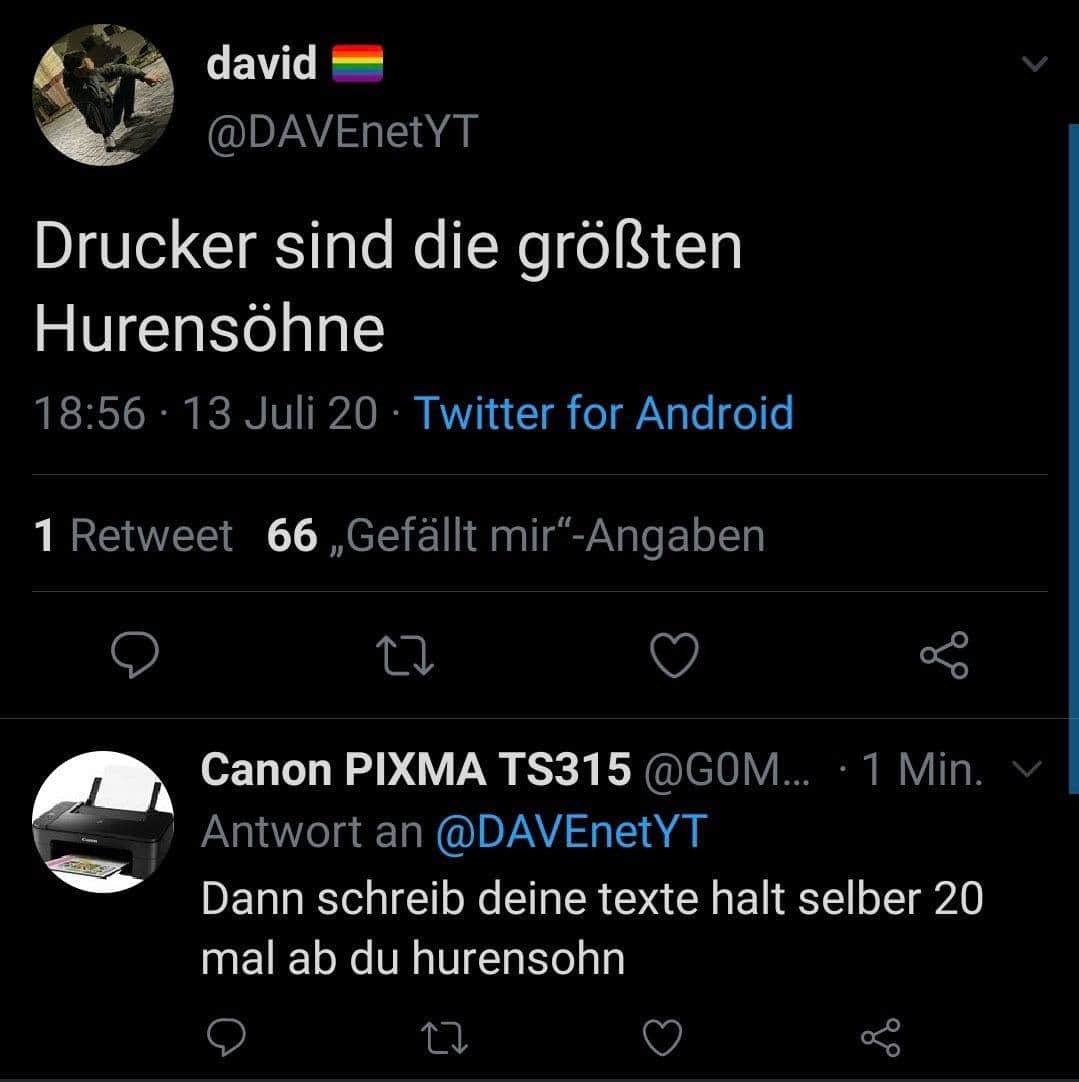
Task: Retweet the Canon PIXMA TS315 reply
Action: click(x=444, y=1037)
